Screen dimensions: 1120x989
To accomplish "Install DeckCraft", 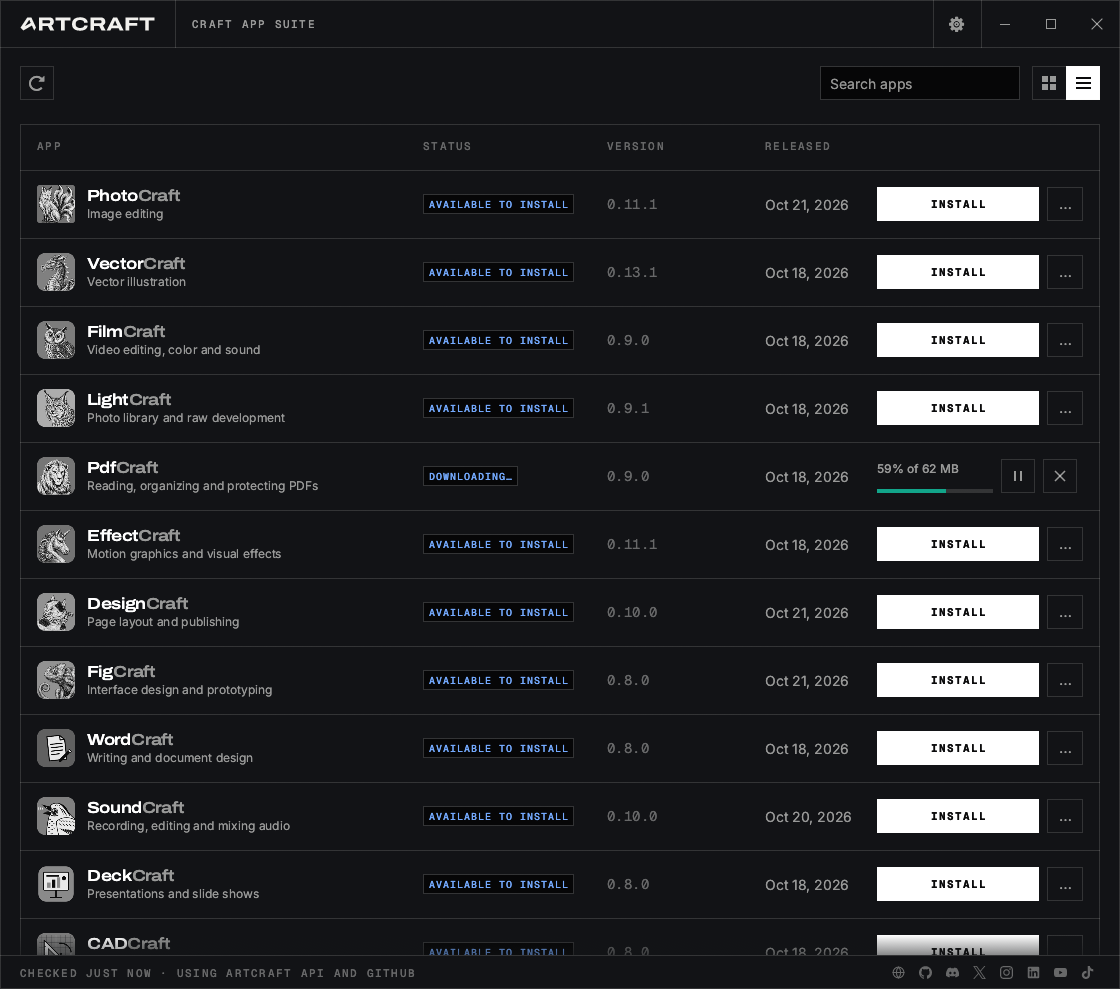I will coord(957,884).
